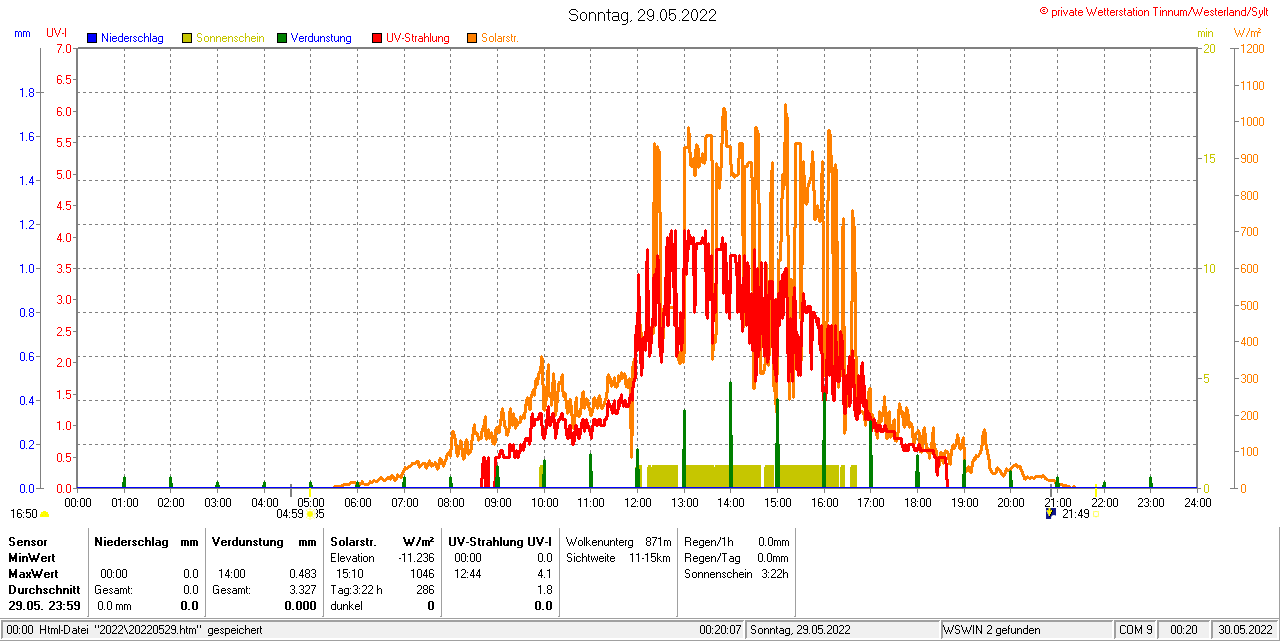Select the Niederschlag legend label
Viewport: 1280px width, 641px height.
click(x=132, y=38)
